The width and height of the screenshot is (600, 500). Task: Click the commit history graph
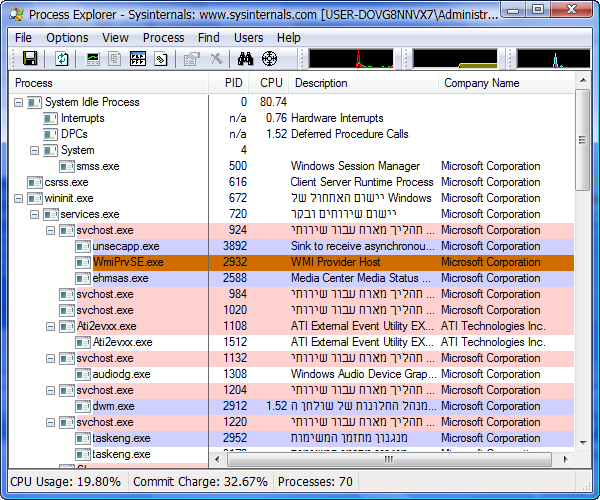point(455,59)
